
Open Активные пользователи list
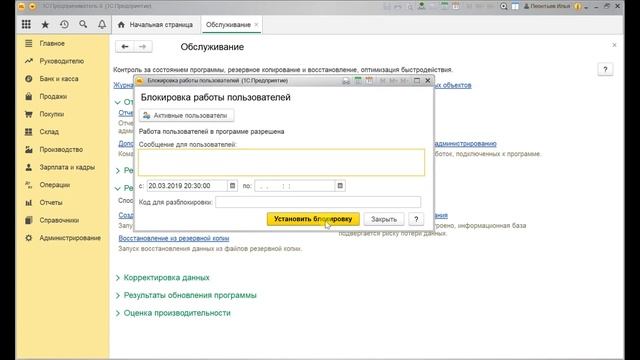pos(187,116)
